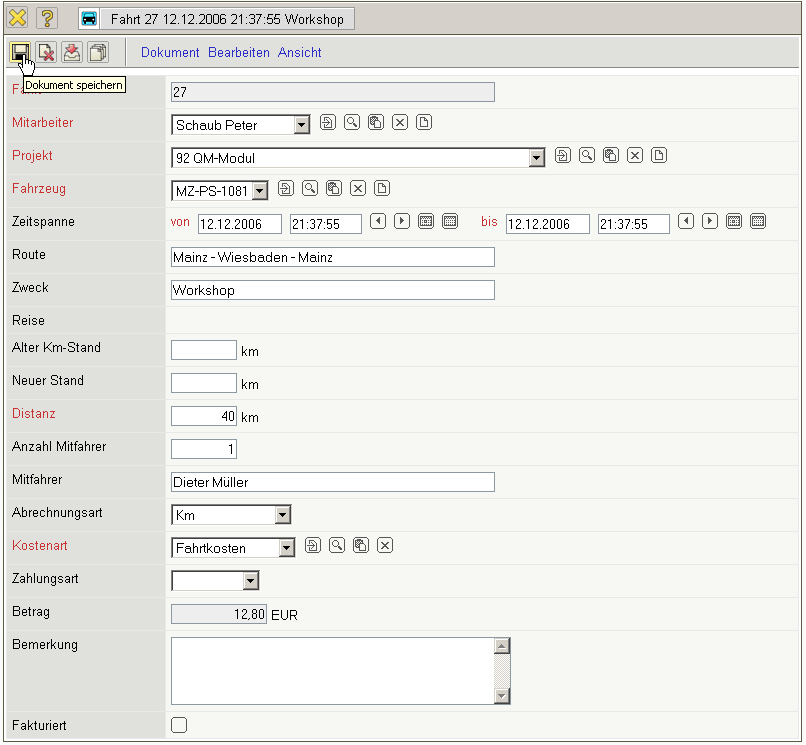Open the Bearbeiten menu
This screenshot has width=806, height=745.
(239, 52)
